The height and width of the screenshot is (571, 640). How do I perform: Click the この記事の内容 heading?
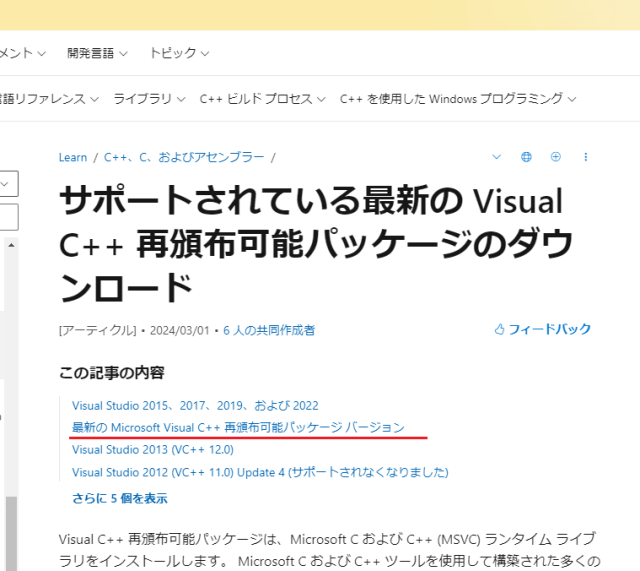[111, 373]
